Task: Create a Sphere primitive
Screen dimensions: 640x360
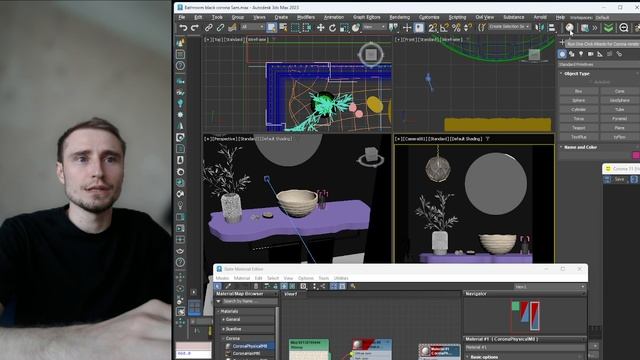Action: click(578, 100)
